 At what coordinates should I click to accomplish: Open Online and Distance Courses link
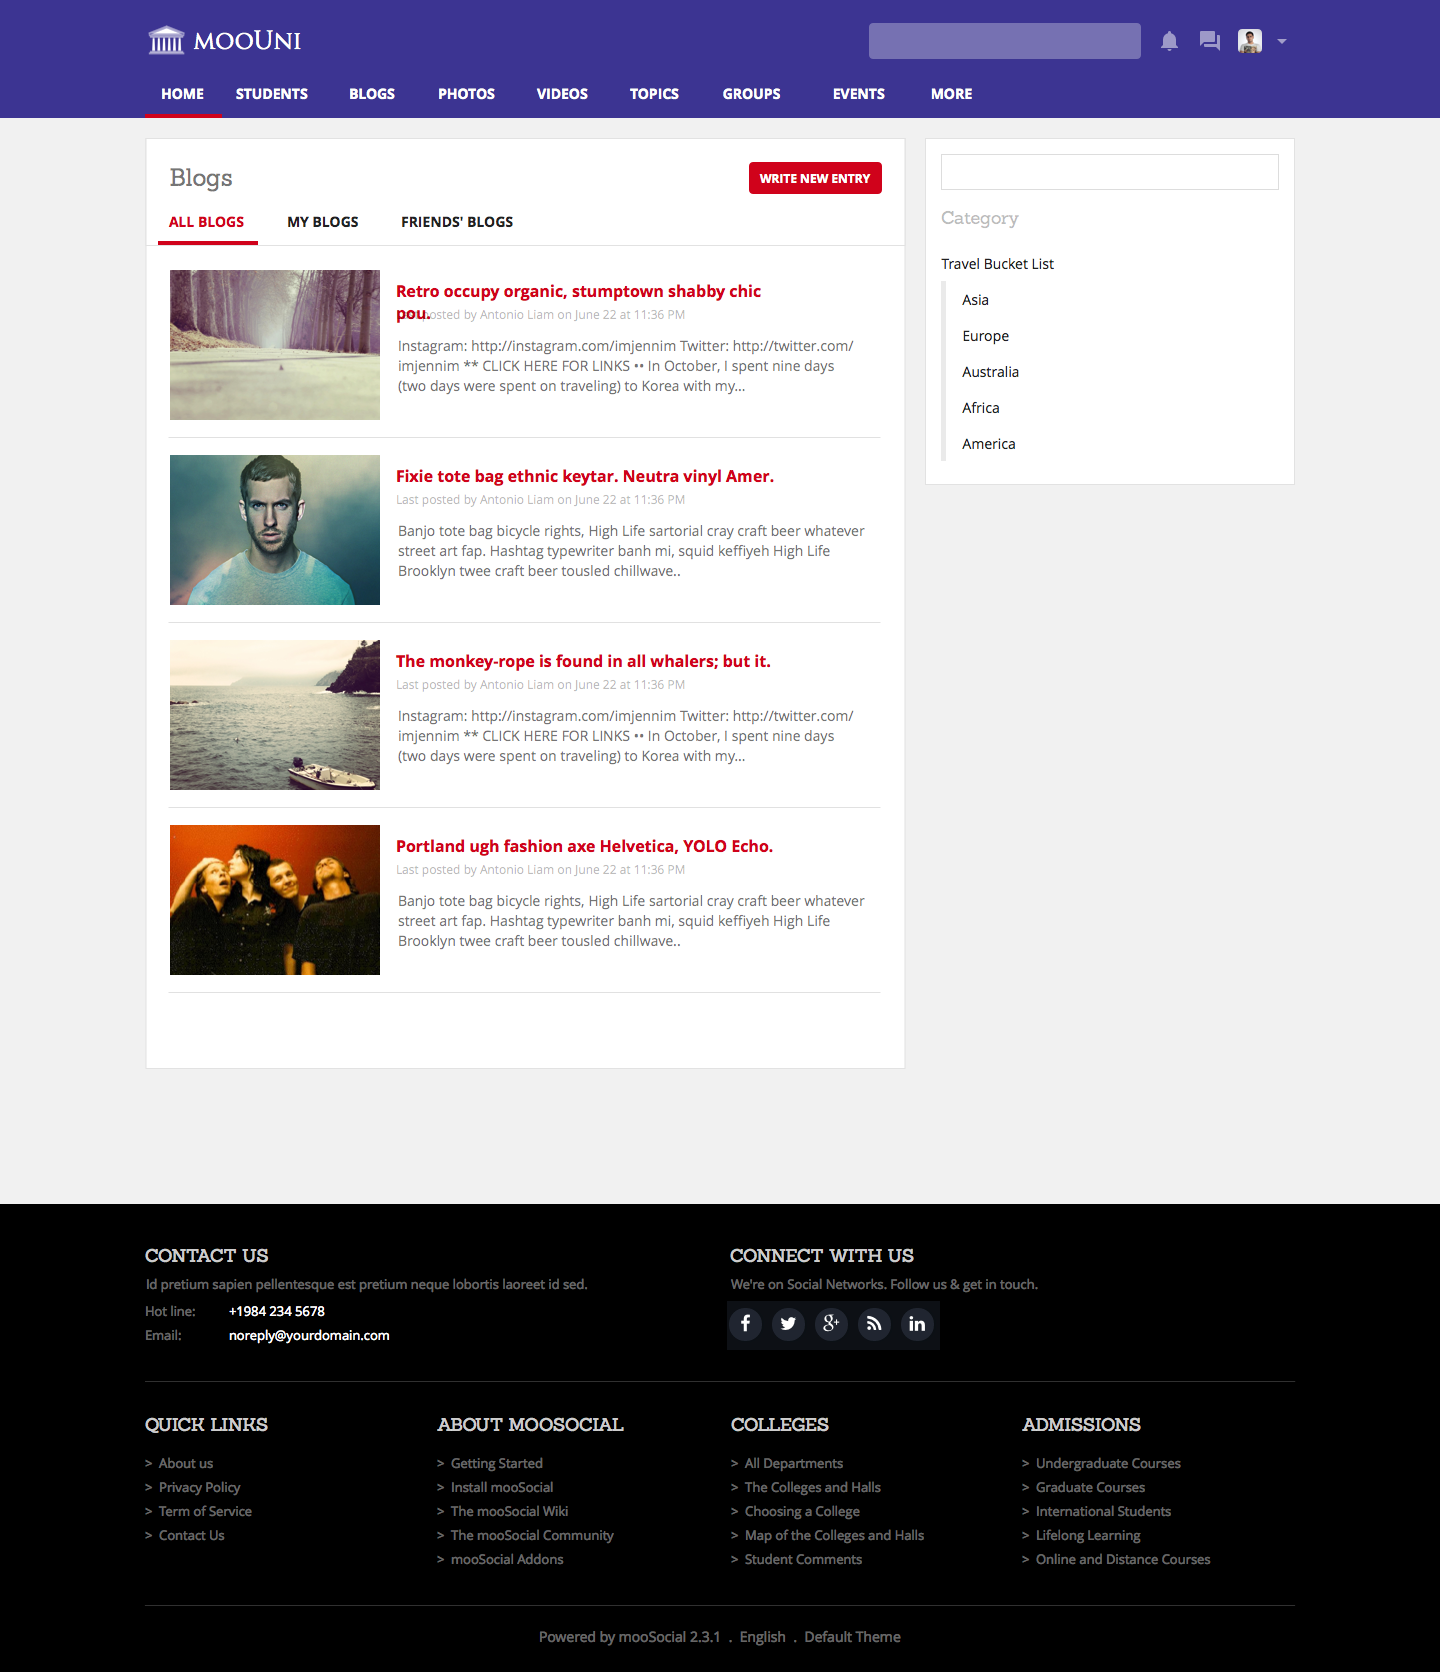coord(1123,1559)
